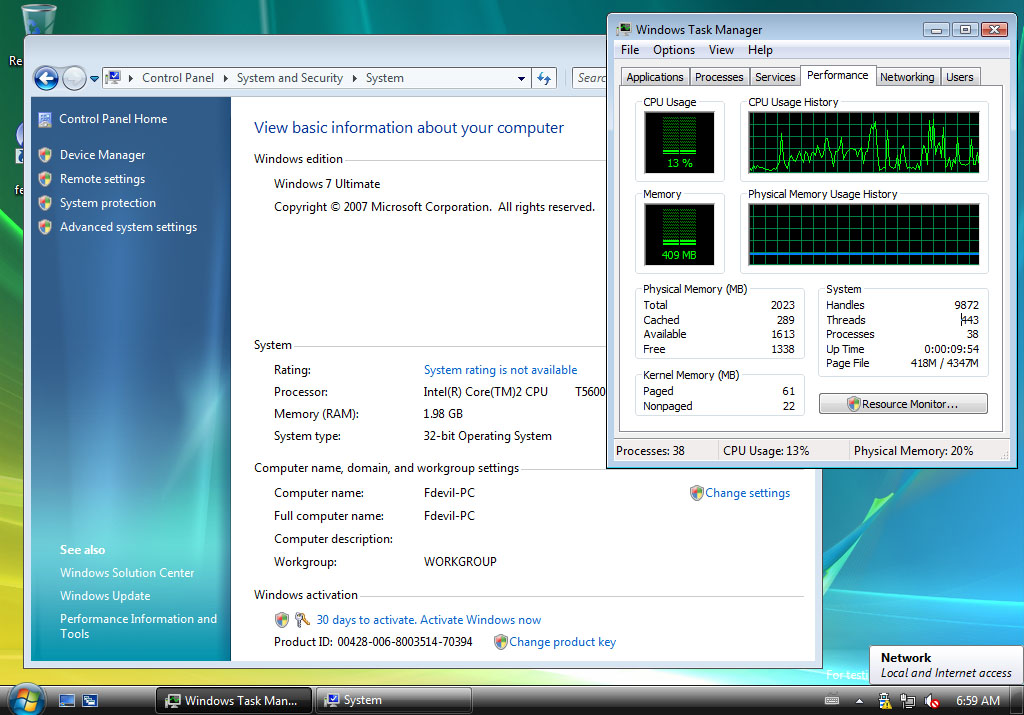Click the muted volume tray icon
This screenshot has width=1024, height=715.
click(932, 701)
